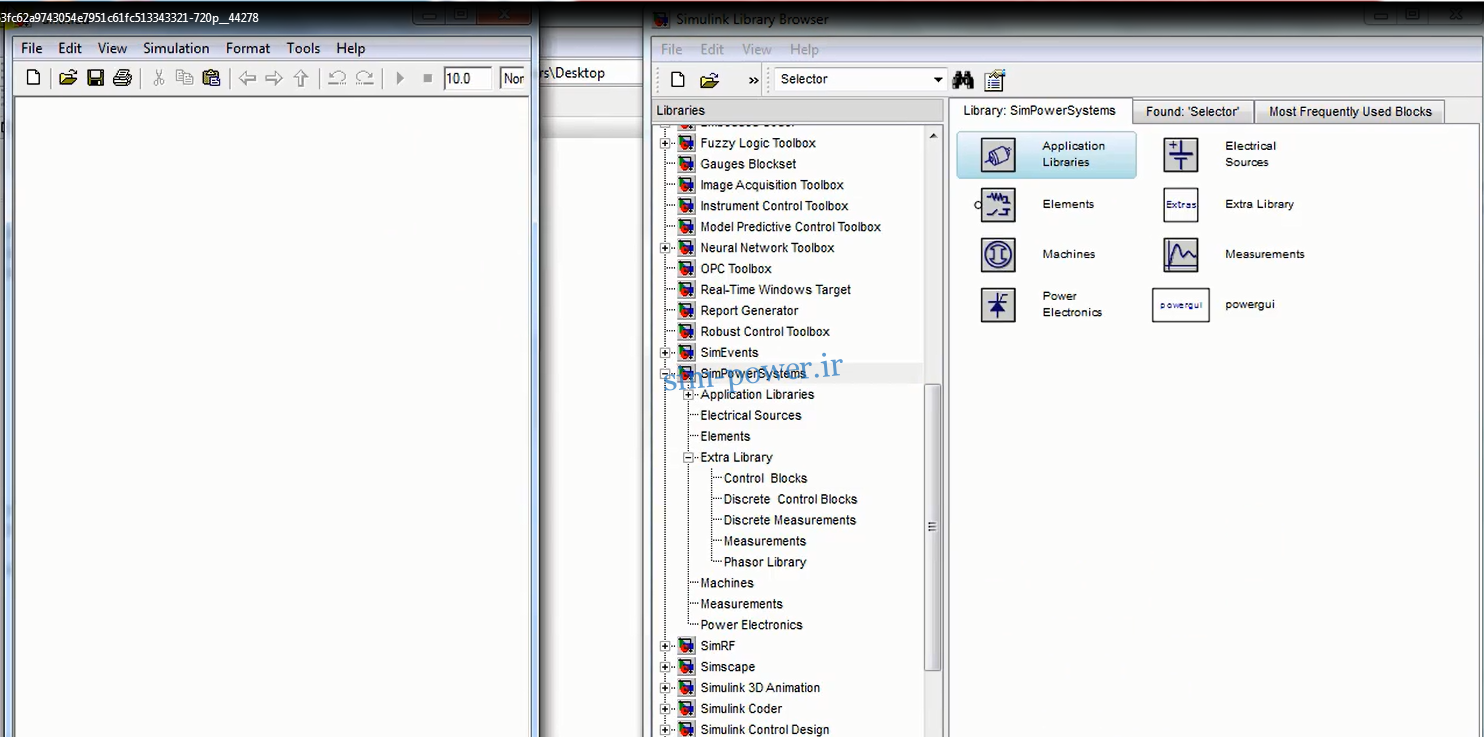
Task: Create new model from Library Browser toolbar
Action: 678,80
